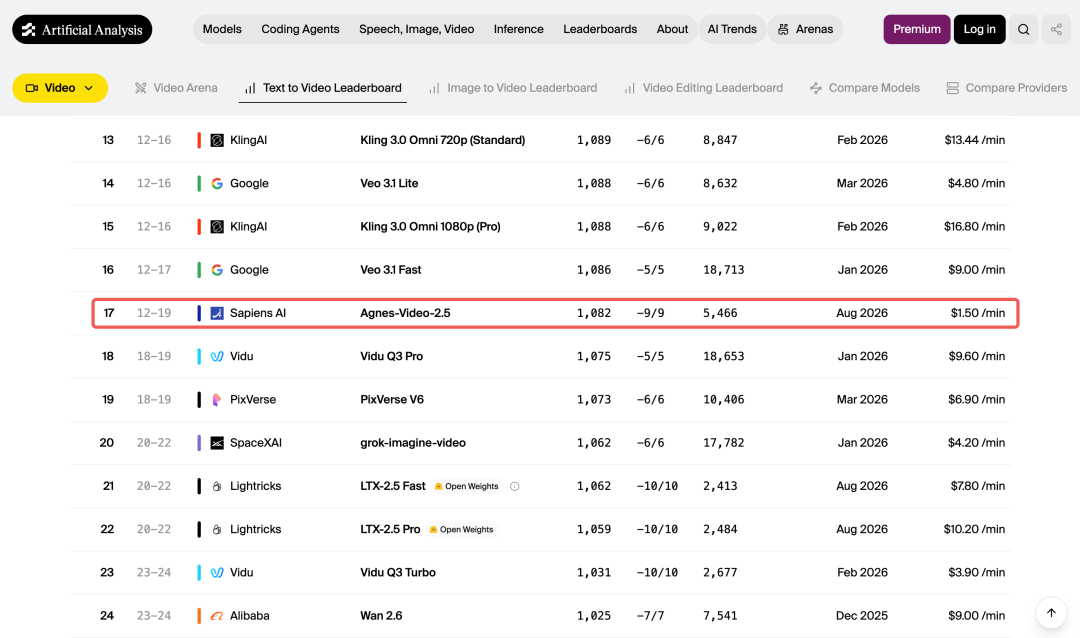Switch to Image to Video Leaderboard tab

(x=513, y=88)
